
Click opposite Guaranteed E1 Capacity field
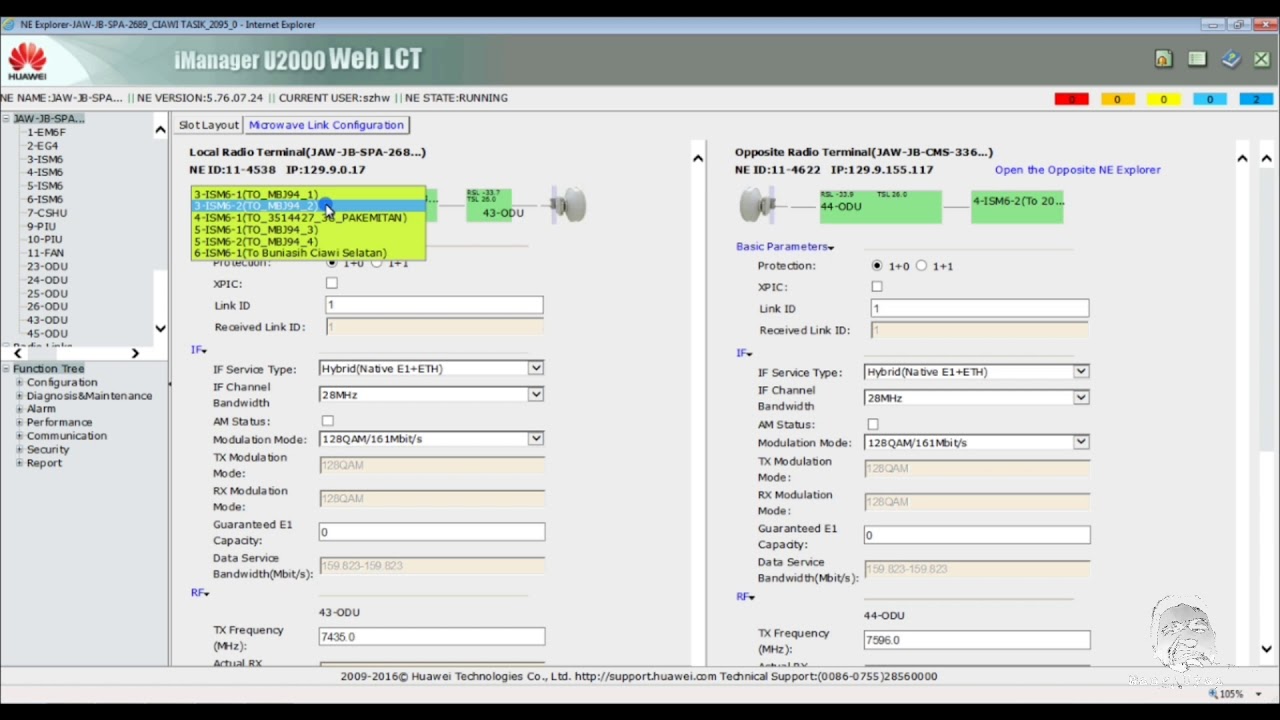pos(977,535)
